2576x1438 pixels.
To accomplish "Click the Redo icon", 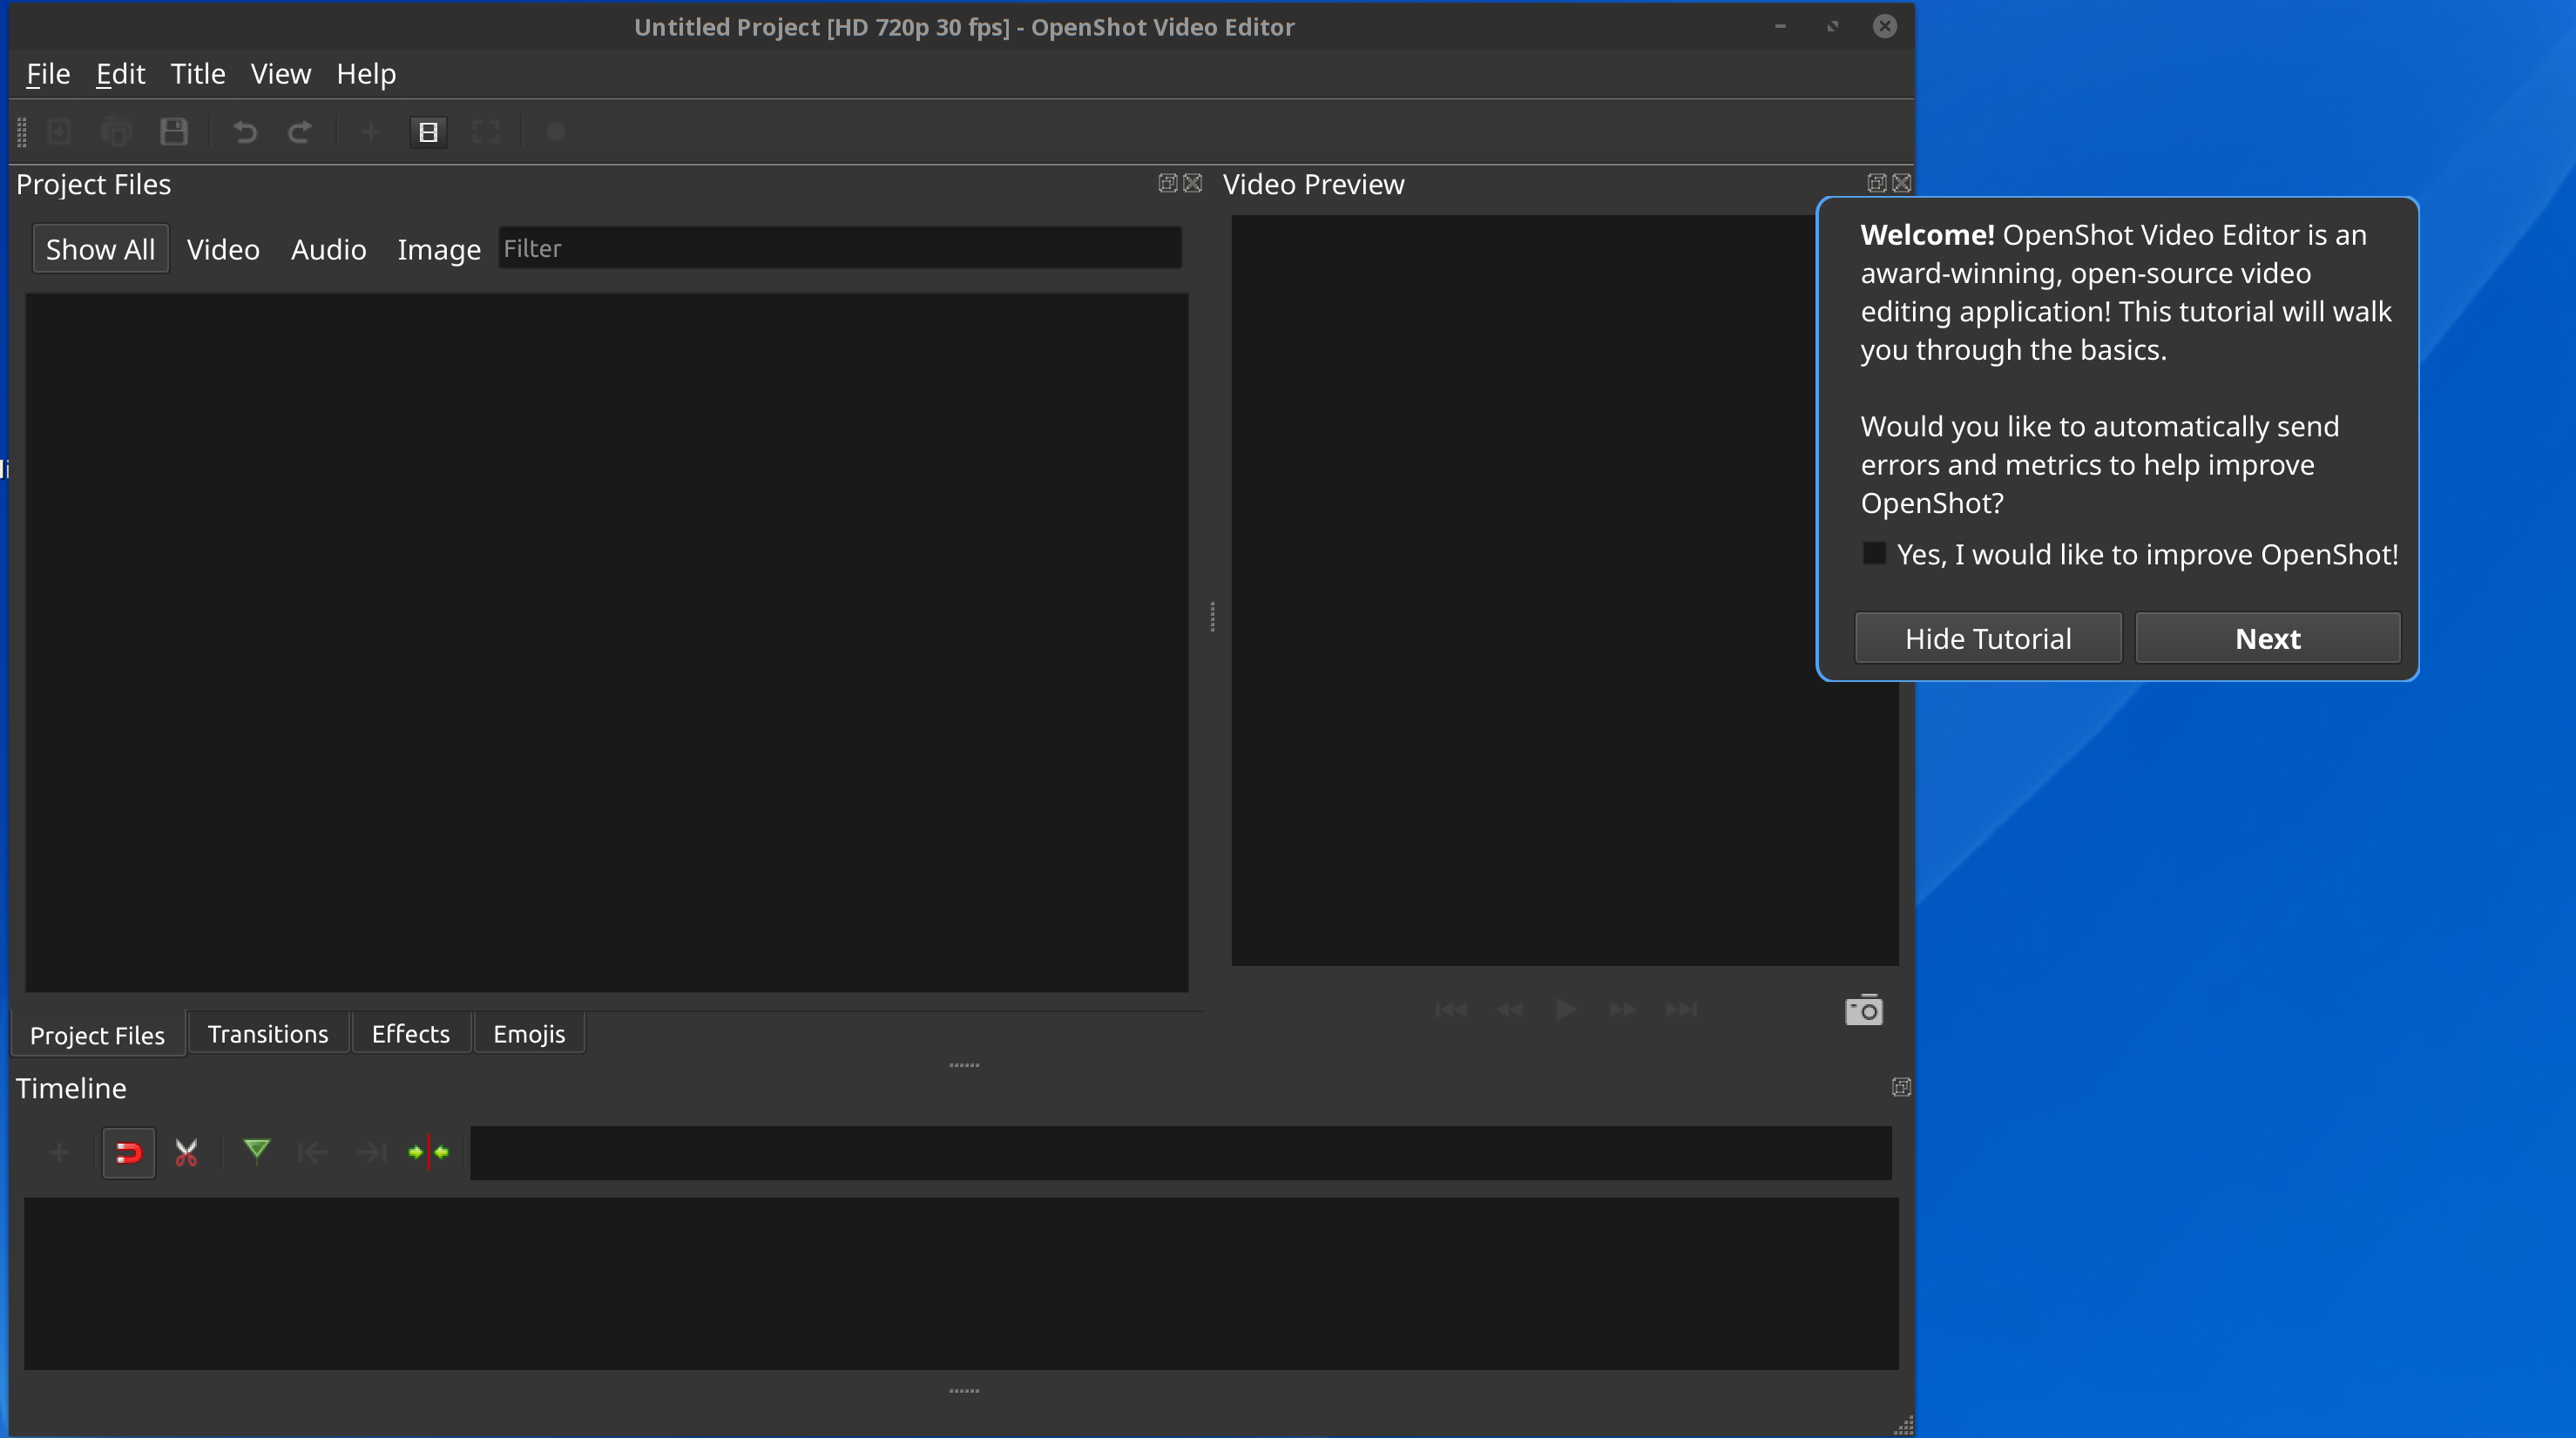I will pos(300,131).
